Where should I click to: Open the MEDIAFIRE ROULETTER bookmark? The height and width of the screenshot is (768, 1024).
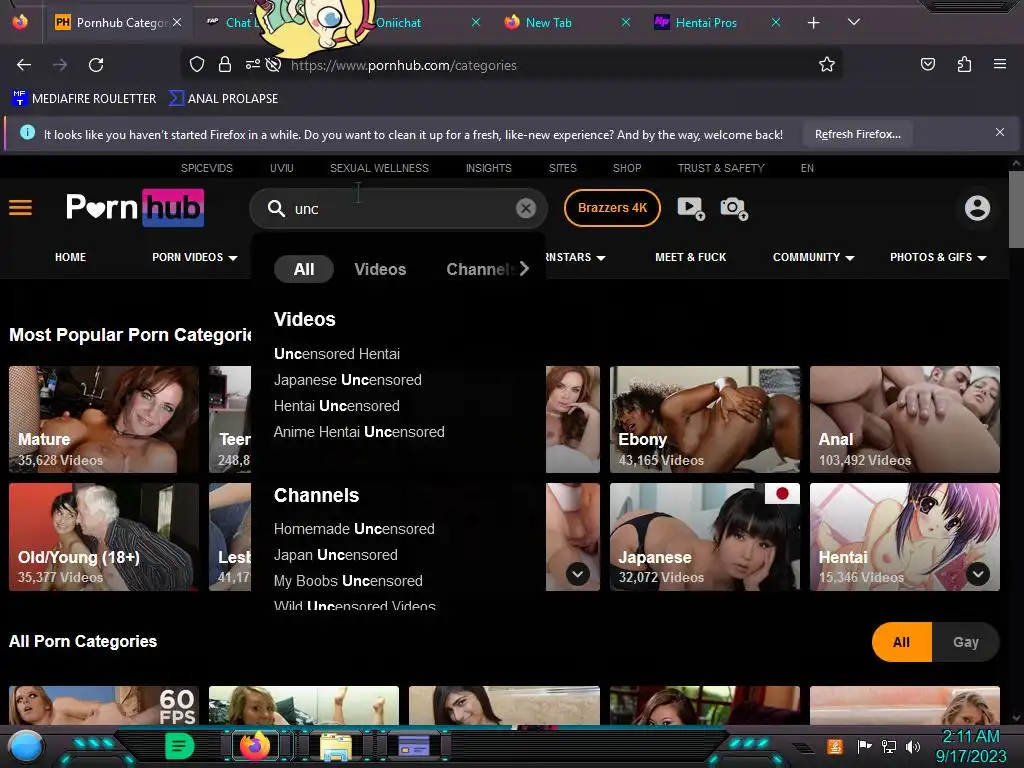click(84, 99)
